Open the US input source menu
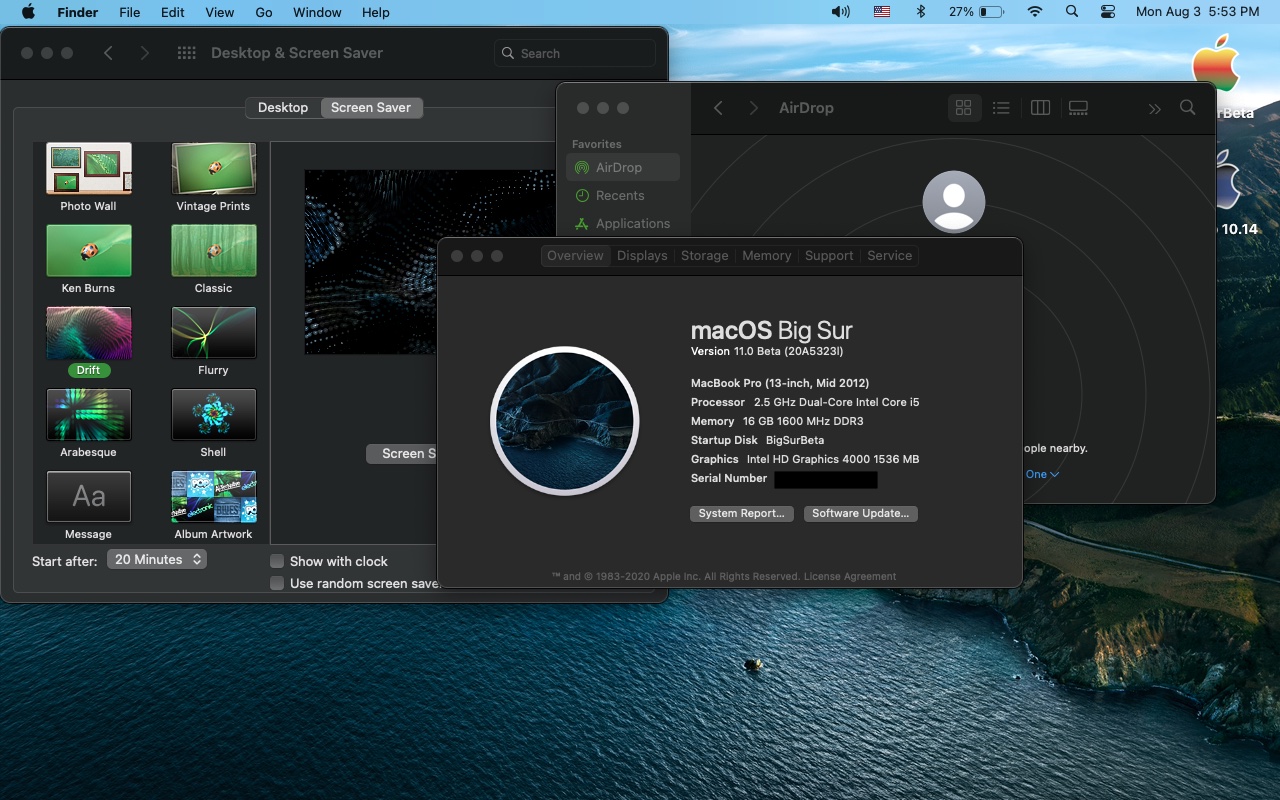Screen dimensions: 1280x800 pyautogui.click(x=881, y=12)
